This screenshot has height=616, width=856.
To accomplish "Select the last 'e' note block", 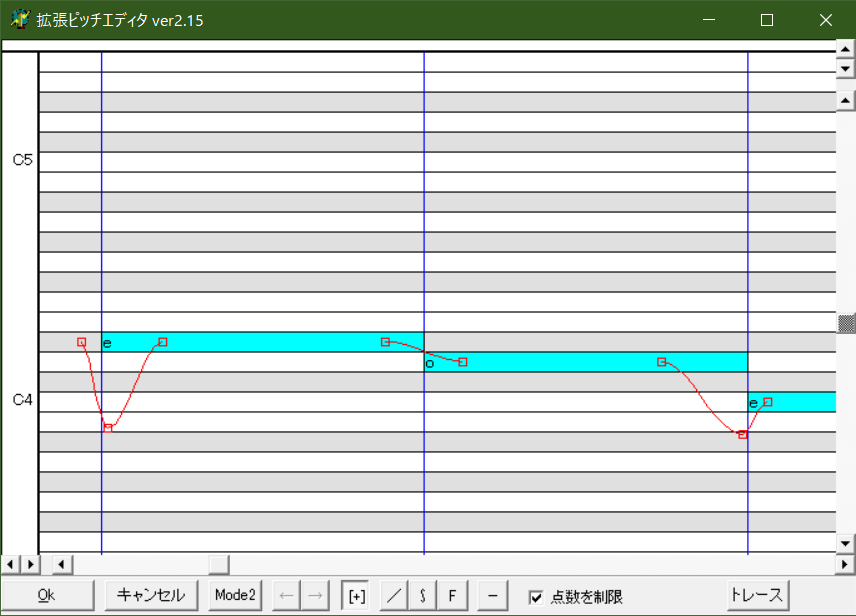I will 792,402.
